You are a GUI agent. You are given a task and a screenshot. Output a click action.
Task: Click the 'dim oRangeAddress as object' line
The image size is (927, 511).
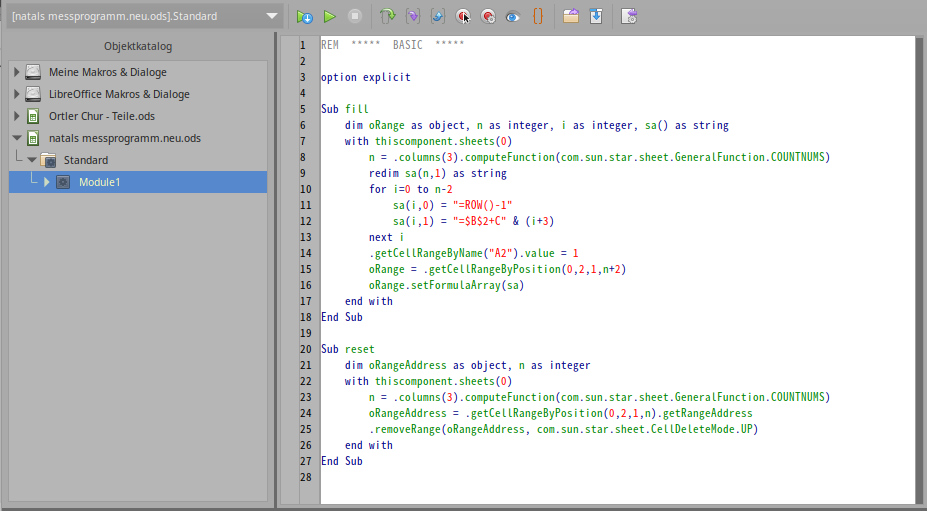[x=467, y=365]
